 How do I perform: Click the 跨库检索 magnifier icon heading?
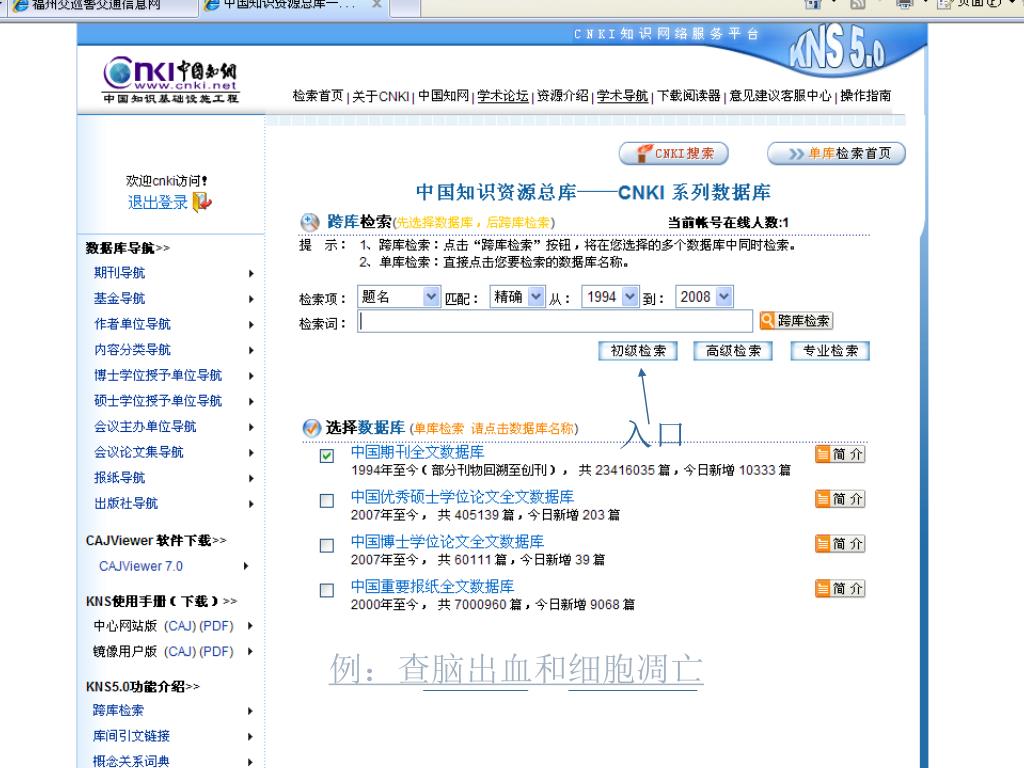tap(310, 223)
